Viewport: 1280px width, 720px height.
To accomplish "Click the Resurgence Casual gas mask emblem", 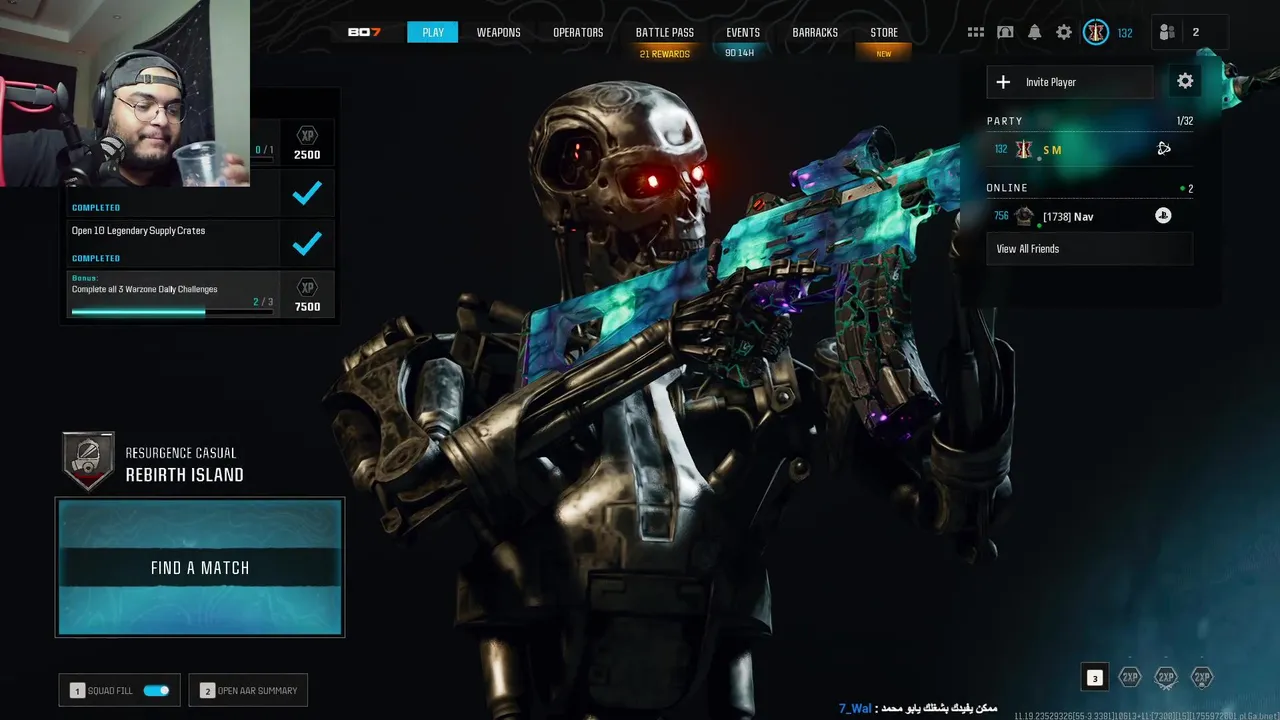I will 88,462.
